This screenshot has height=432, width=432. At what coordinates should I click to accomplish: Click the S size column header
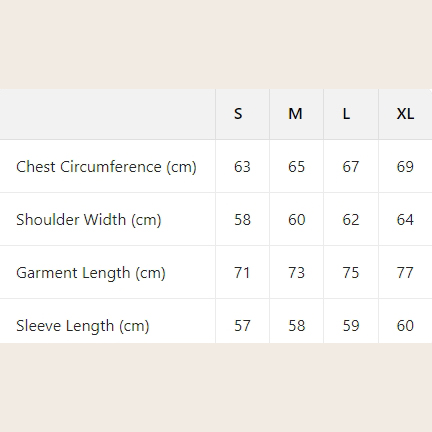[238, 114]
